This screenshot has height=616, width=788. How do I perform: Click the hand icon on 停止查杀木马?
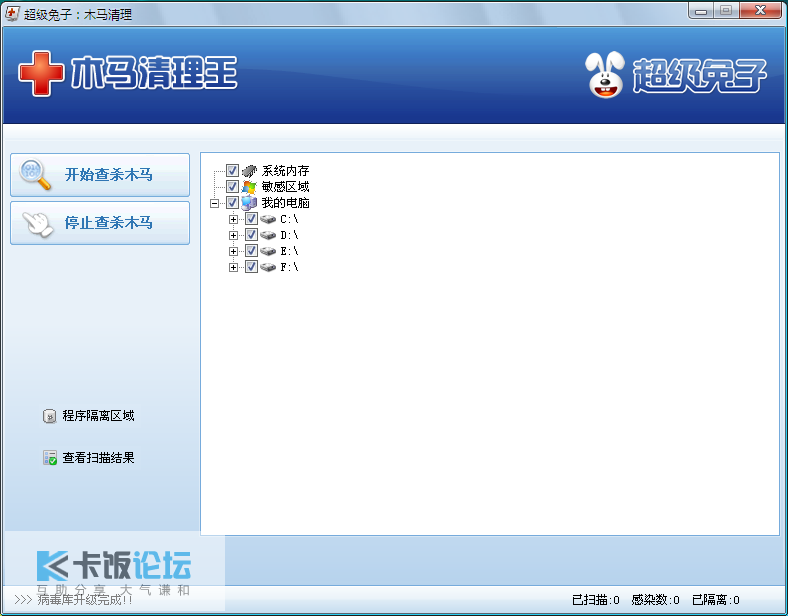tap(38, 224)
